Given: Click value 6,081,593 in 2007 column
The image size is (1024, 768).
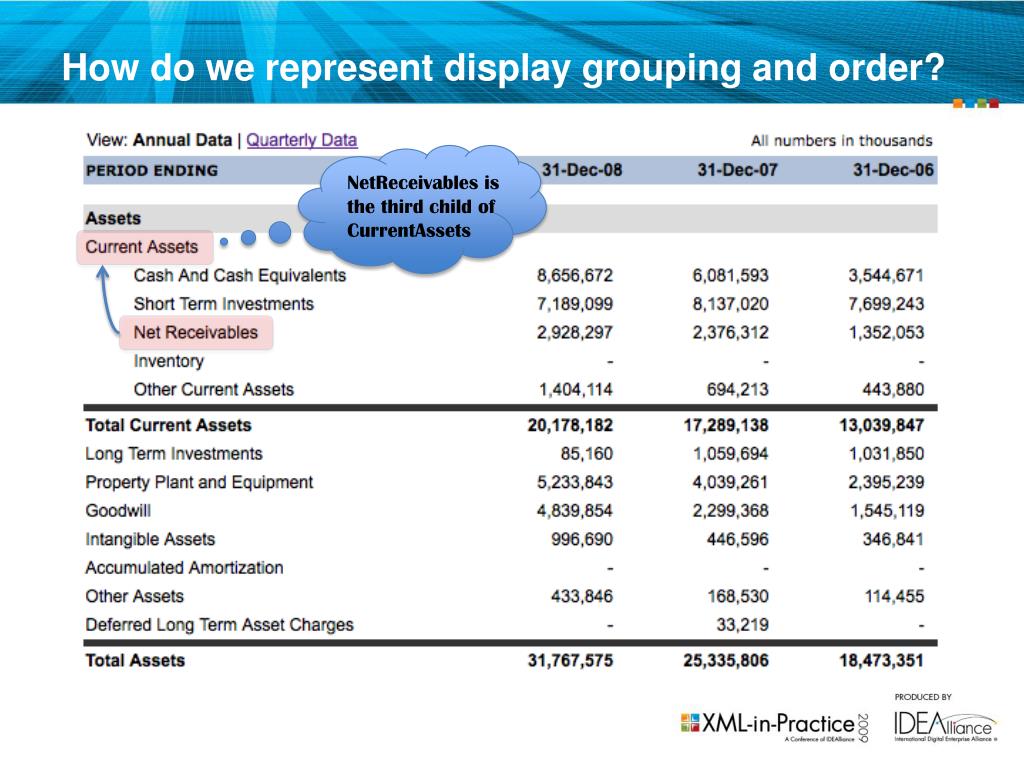Looking at the screenshot, I should click(730, 276).
